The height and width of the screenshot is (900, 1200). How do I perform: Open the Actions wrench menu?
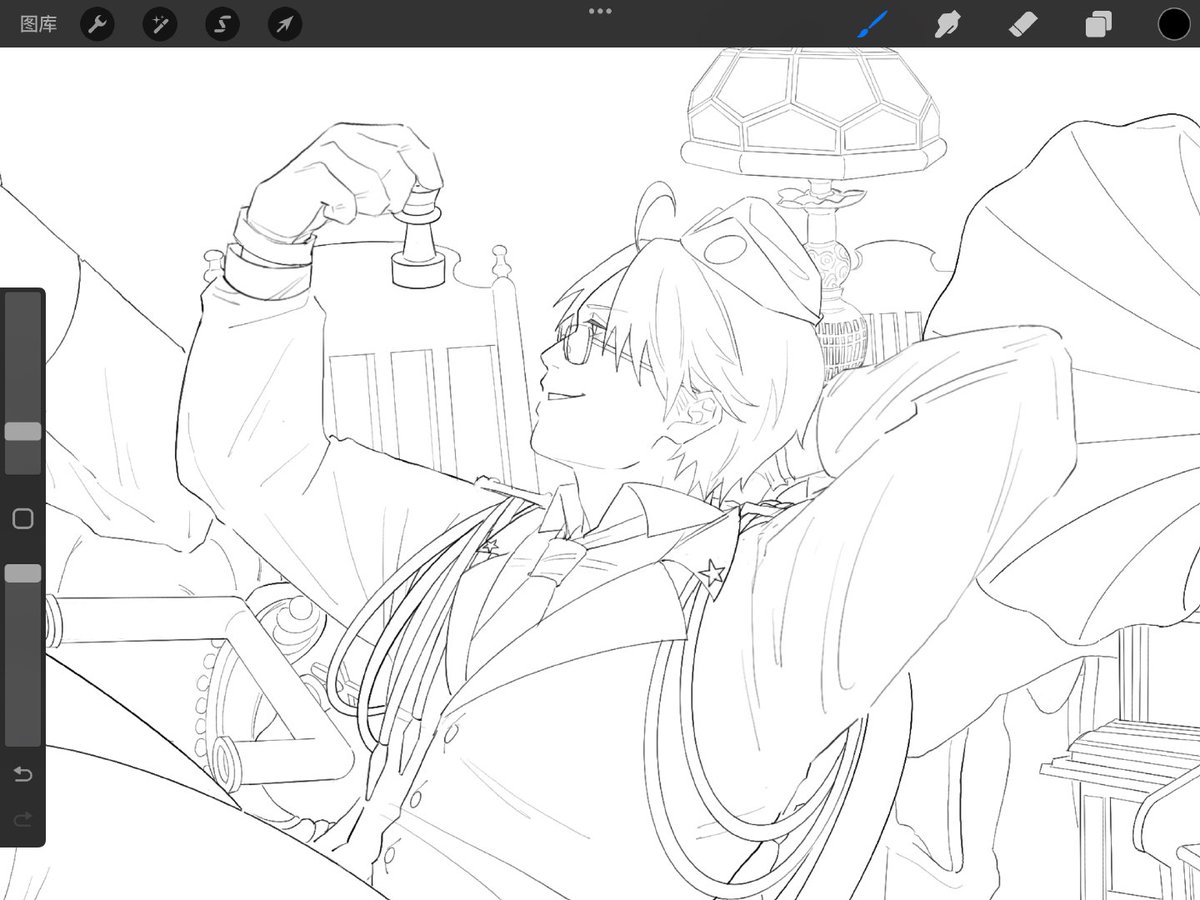pyautogui.click(x=97, y=24)
